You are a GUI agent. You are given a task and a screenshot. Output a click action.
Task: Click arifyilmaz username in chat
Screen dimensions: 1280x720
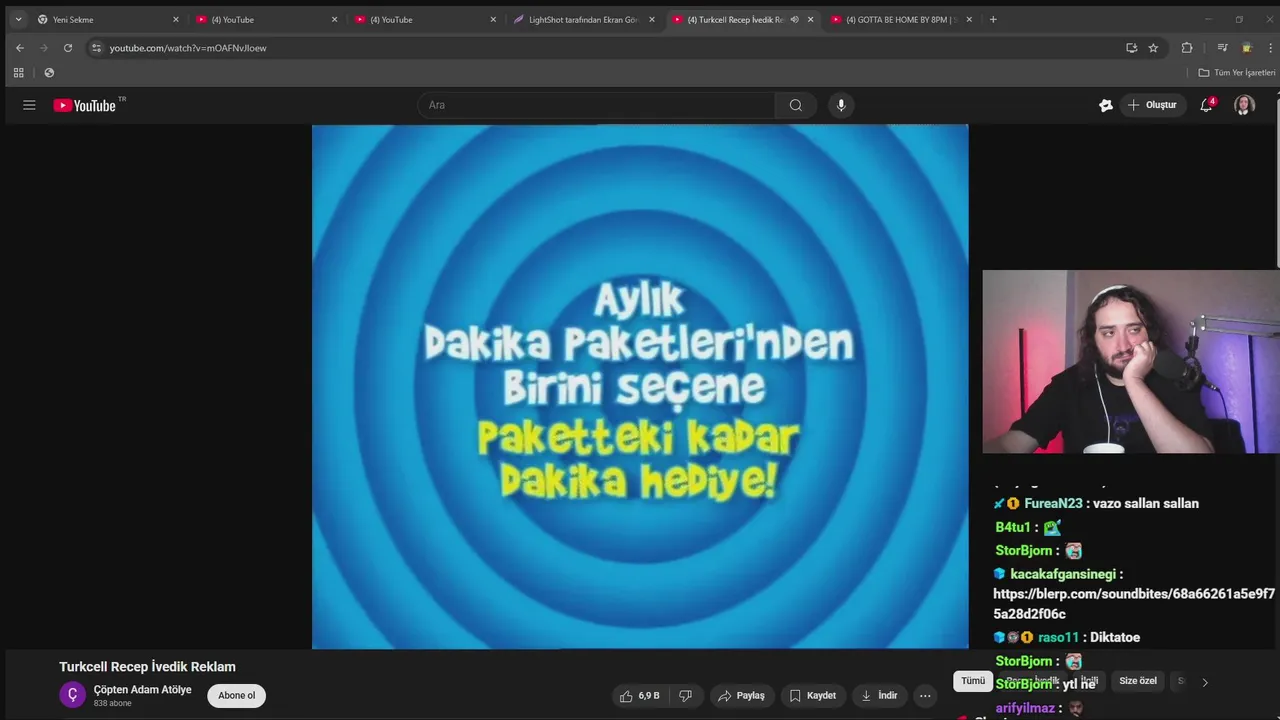click(1025, 708)
